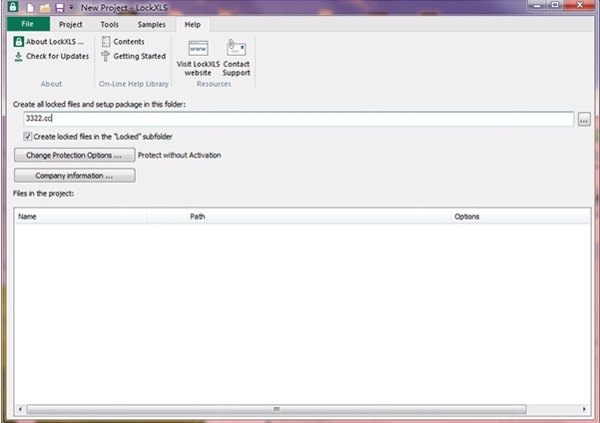Click the left scroll arrow of files list
Screen dimensions: 600x423
(x=20, y=409)
